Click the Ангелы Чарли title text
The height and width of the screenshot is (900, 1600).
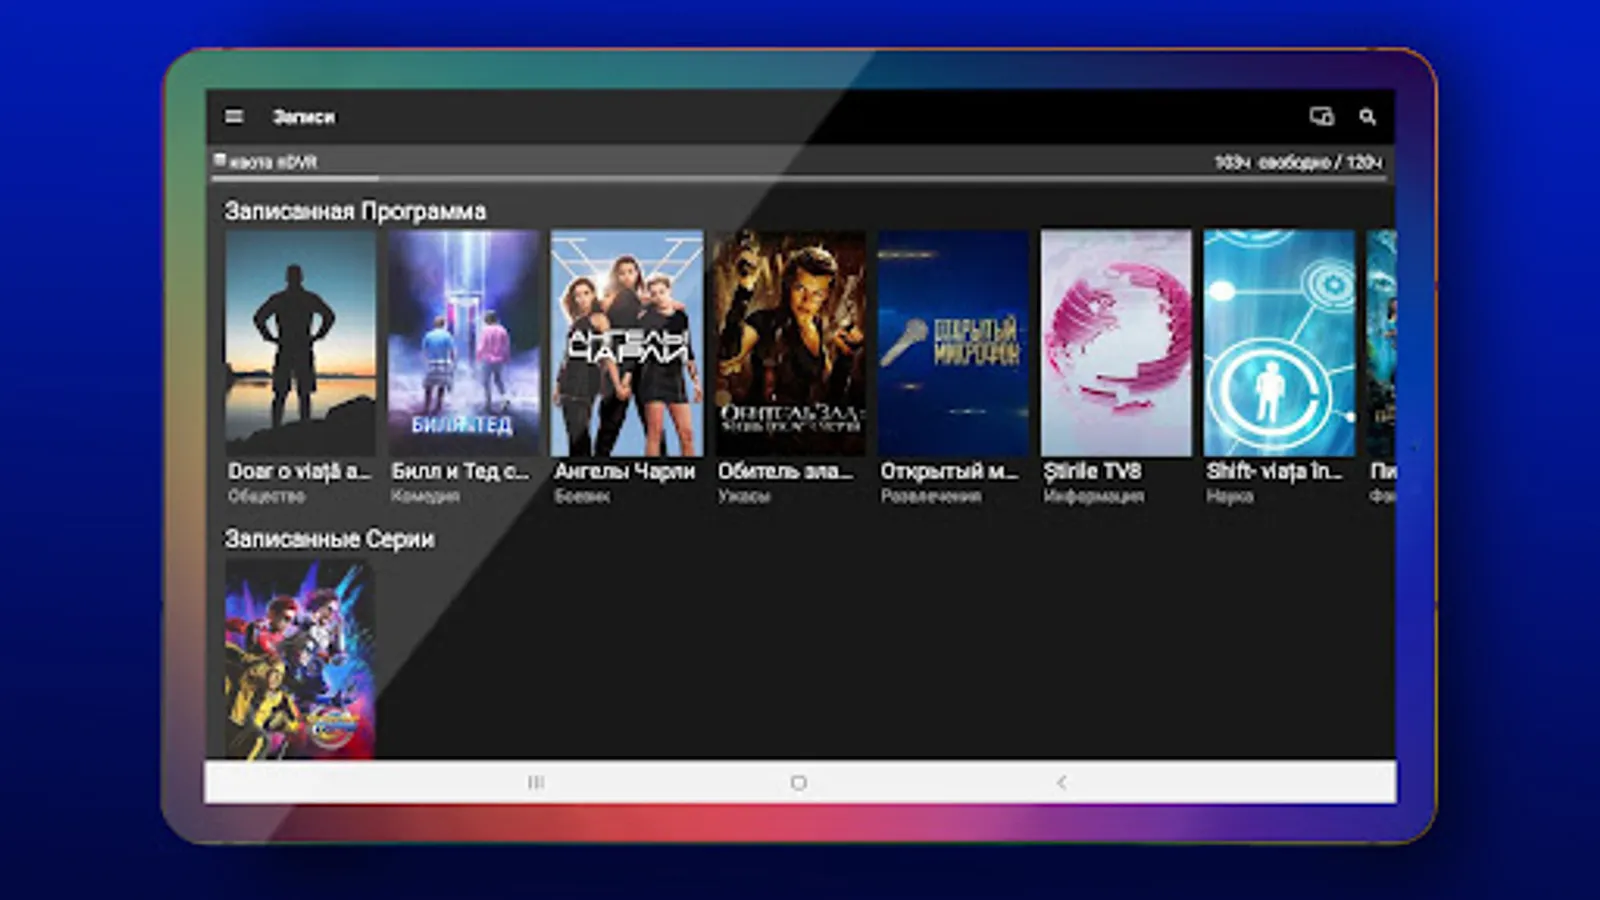pyautogui.click(x=624, y=470)
